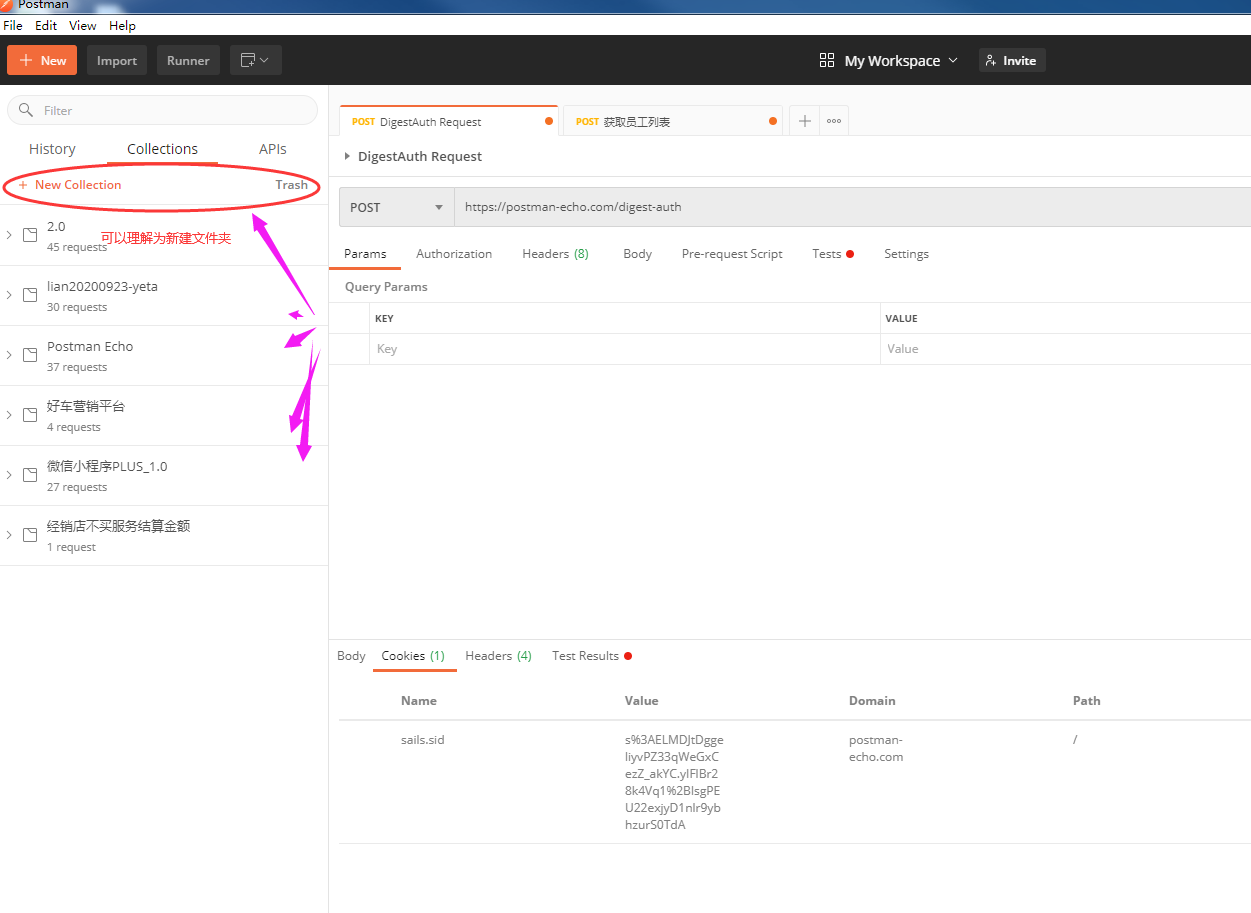This screenshot has width=1251, height=913.
Task: Open a new request tab with plus
Action: pos(805,121)
